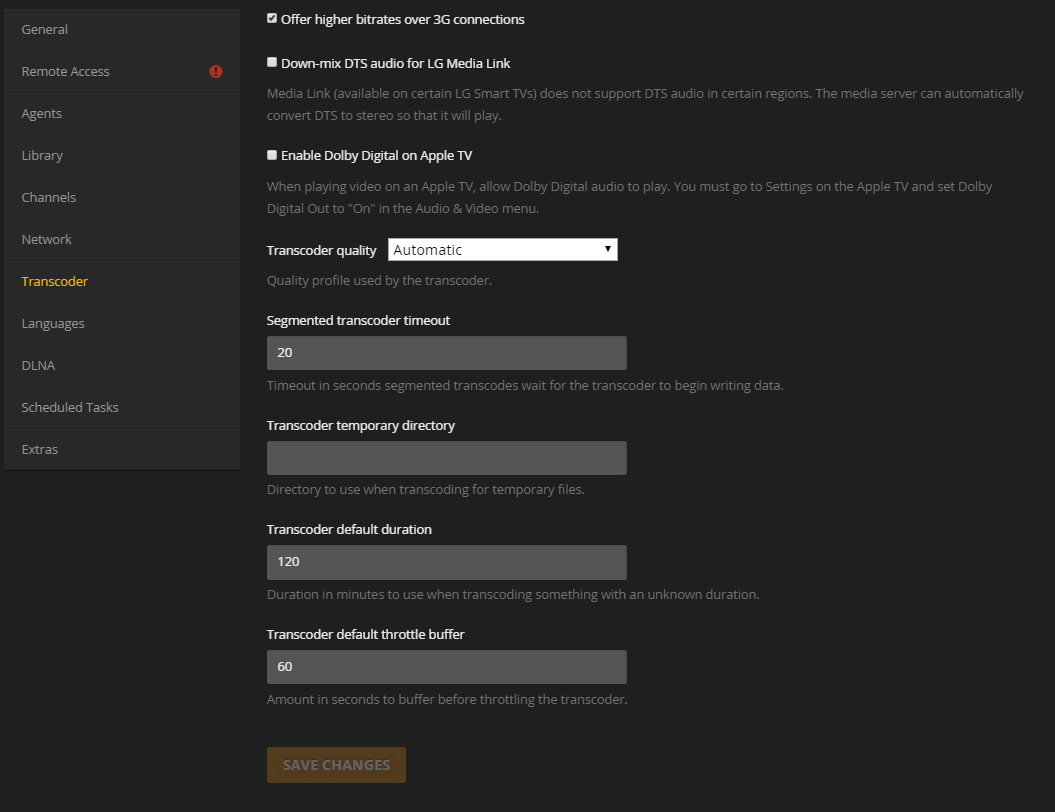Click the Transcoder default throttle buffer field
This screenshot has height=812, width=1055.
pyautogui.click(x=446, y=667)
